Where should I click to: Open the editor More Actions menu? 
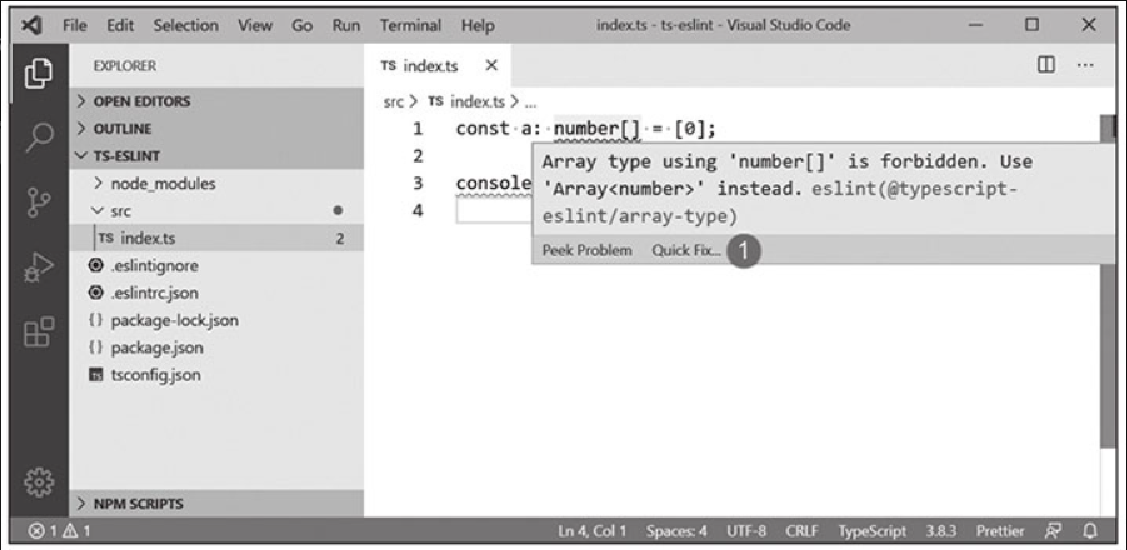(x=1085, y=65)
